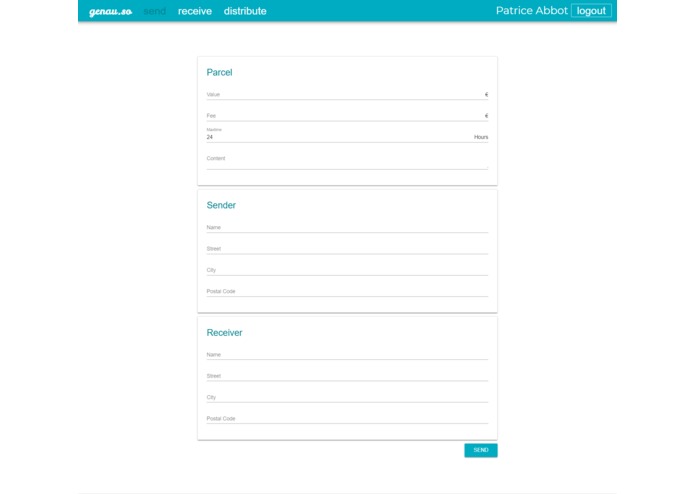Click the Sender section heading
Screen dimensions: 695x494
[221, 205]
